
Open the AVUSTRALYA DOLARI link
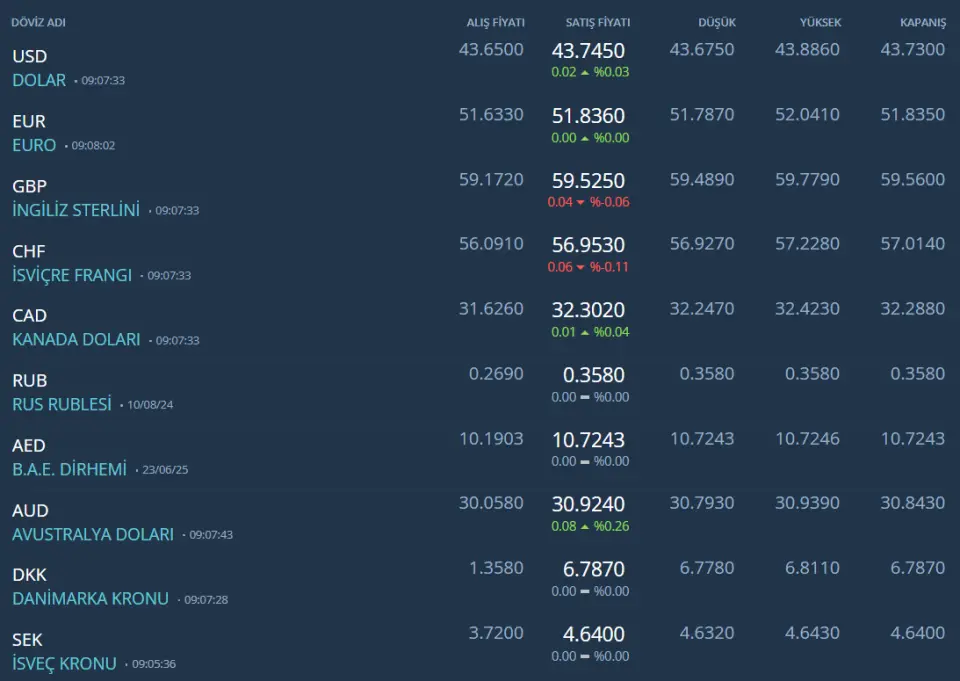click(93, 534)
